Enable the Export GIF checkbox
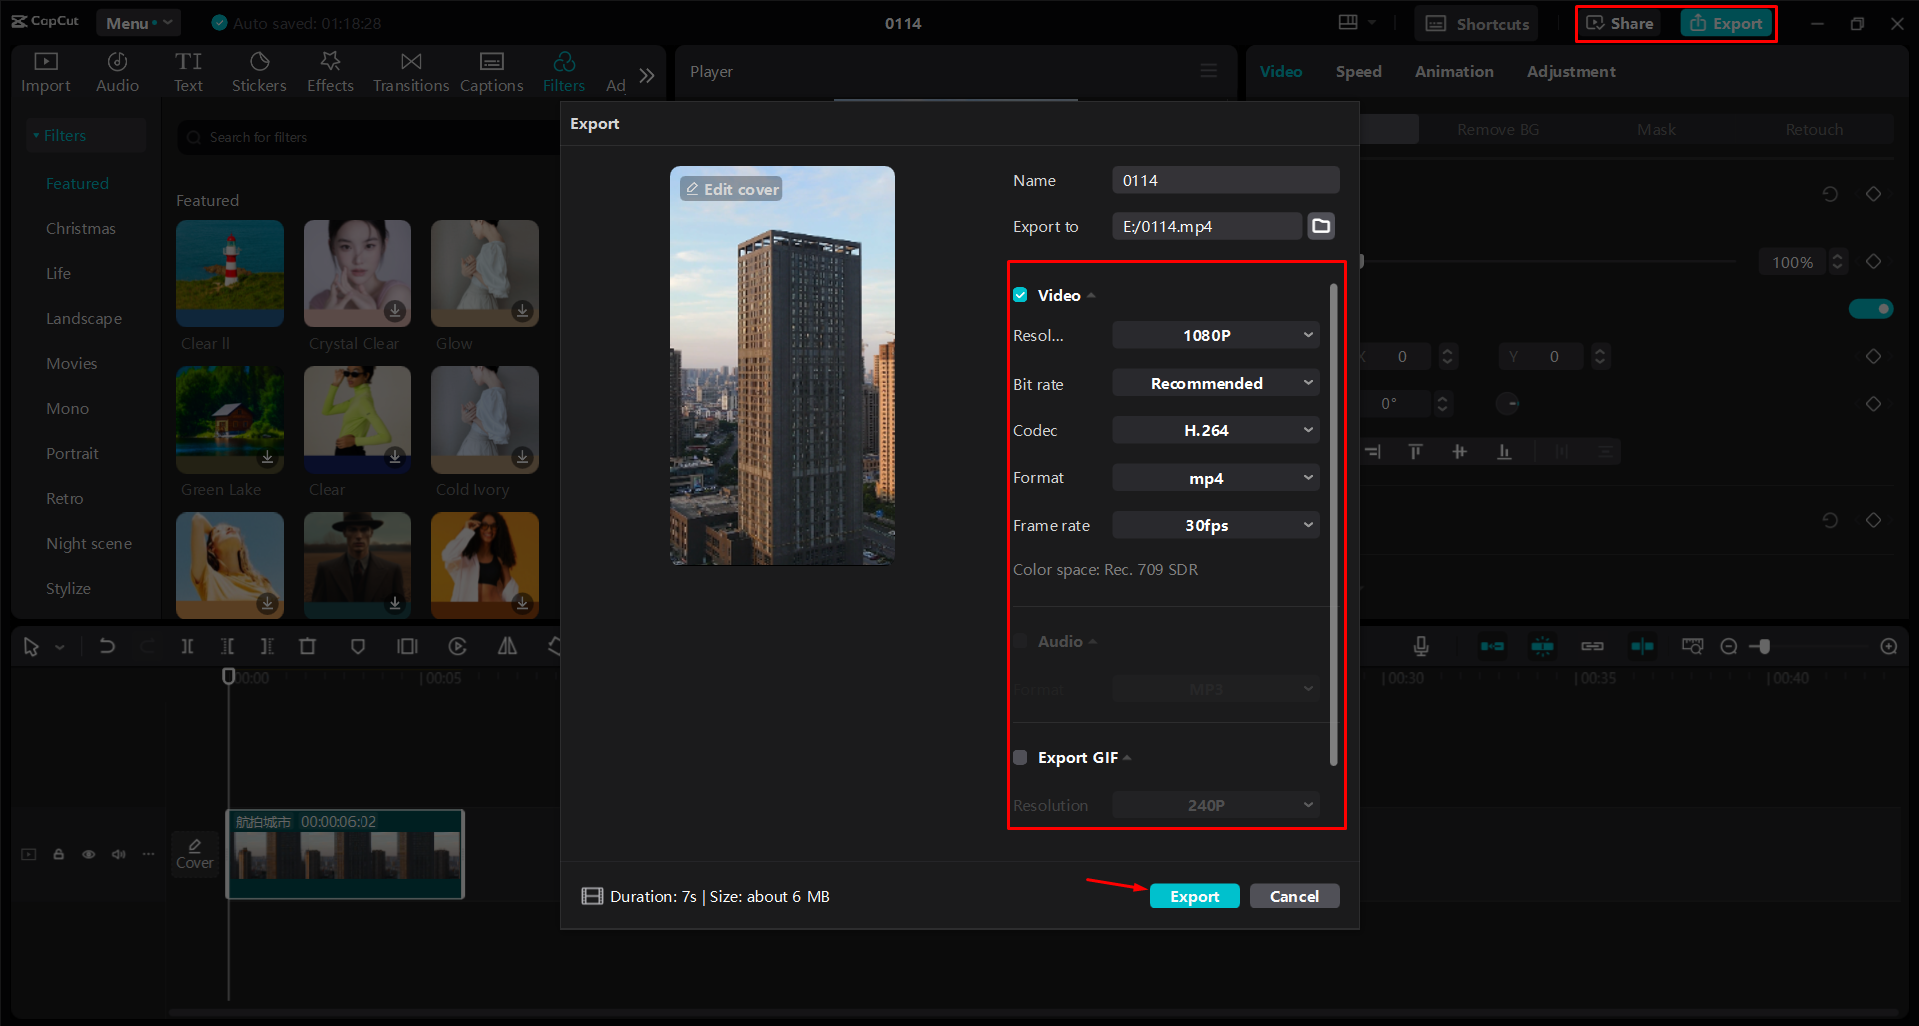Viewport: 1919px width, 1026px height. pos(1020,757)
